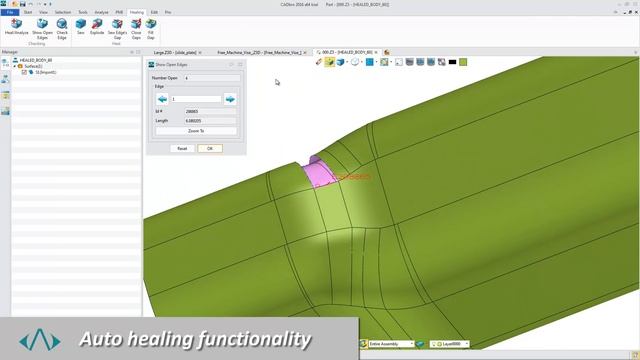The height and width of the screenshot is (360, 640).
Task: Open the Tools ribbon tab
Action: 83,12
